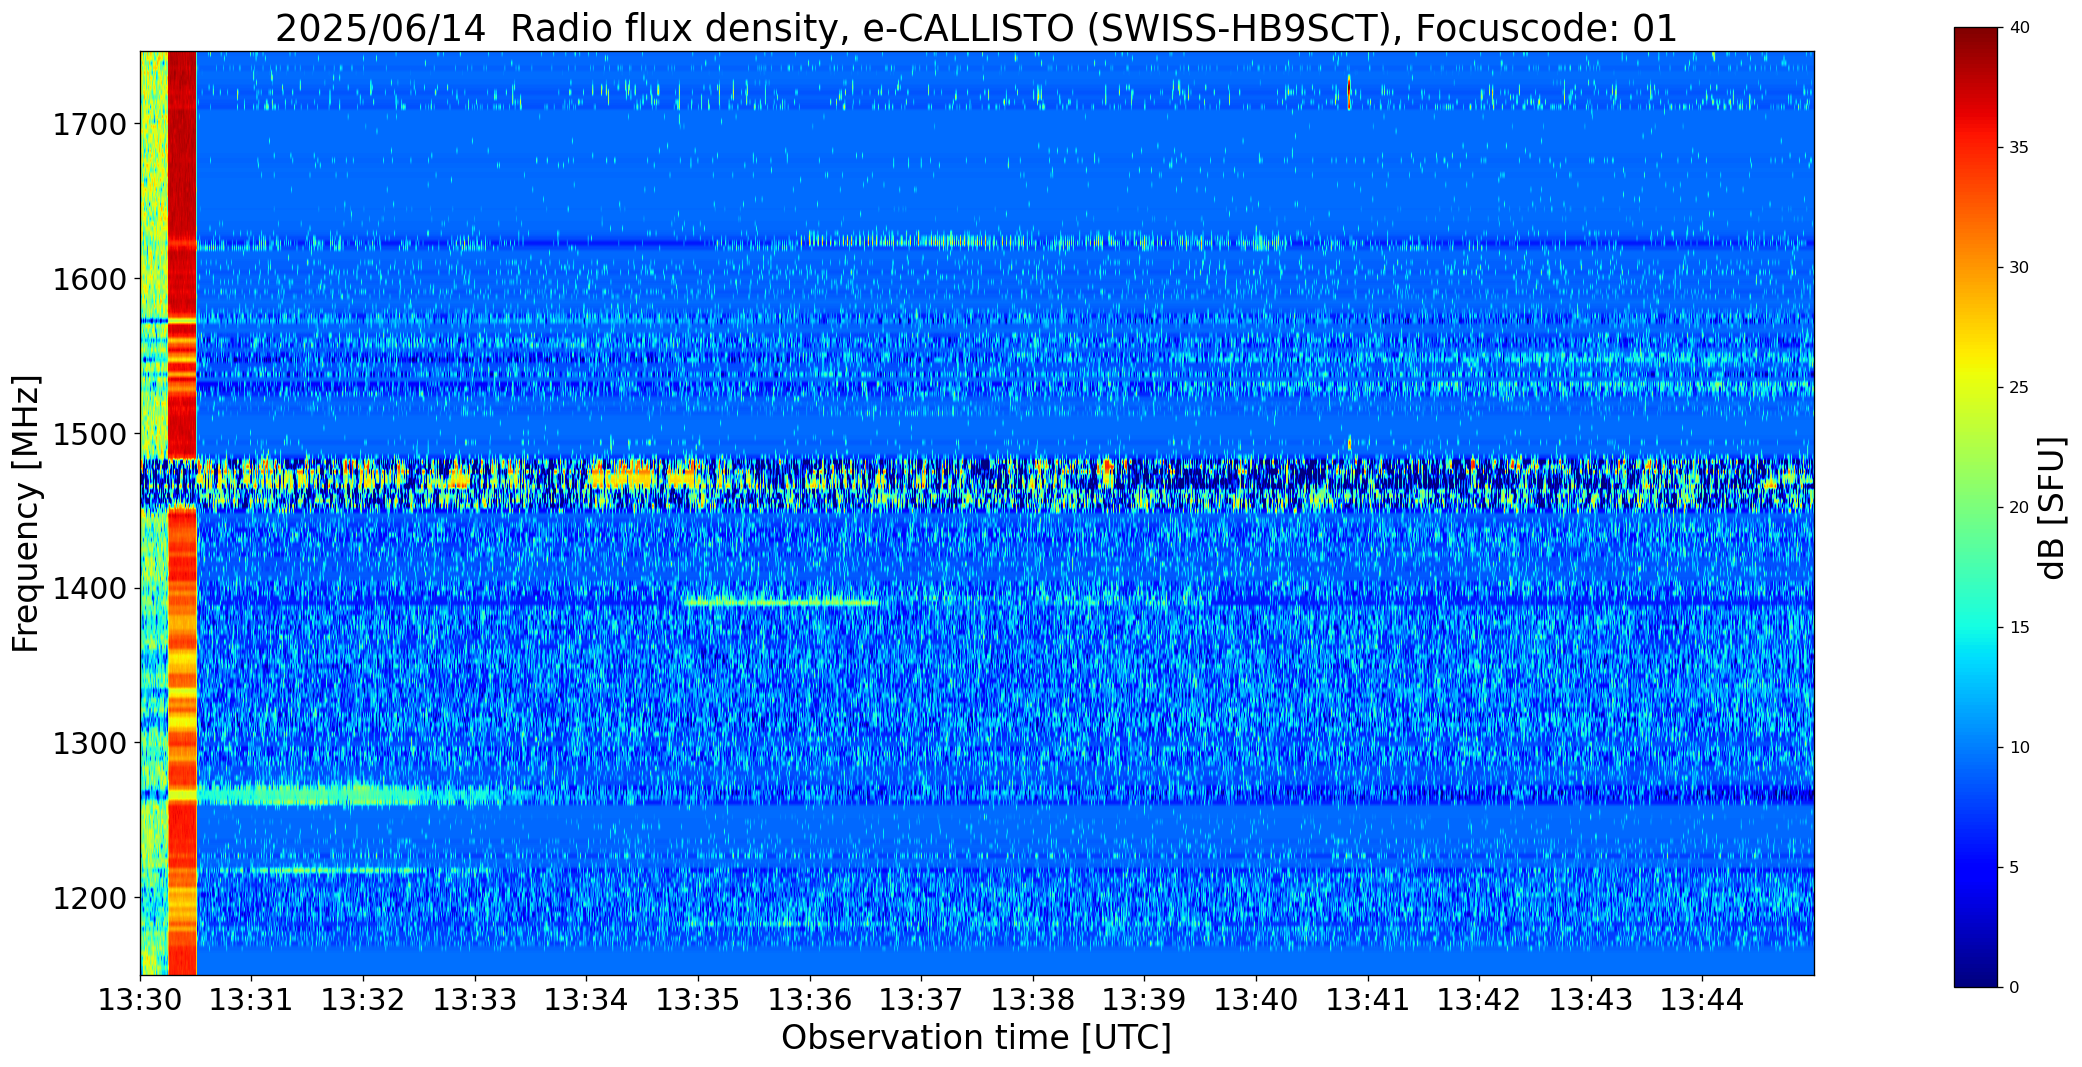Click the colorbar tick label 10
This screenshot has width=2082, height=1067.
coord(2019,748)
